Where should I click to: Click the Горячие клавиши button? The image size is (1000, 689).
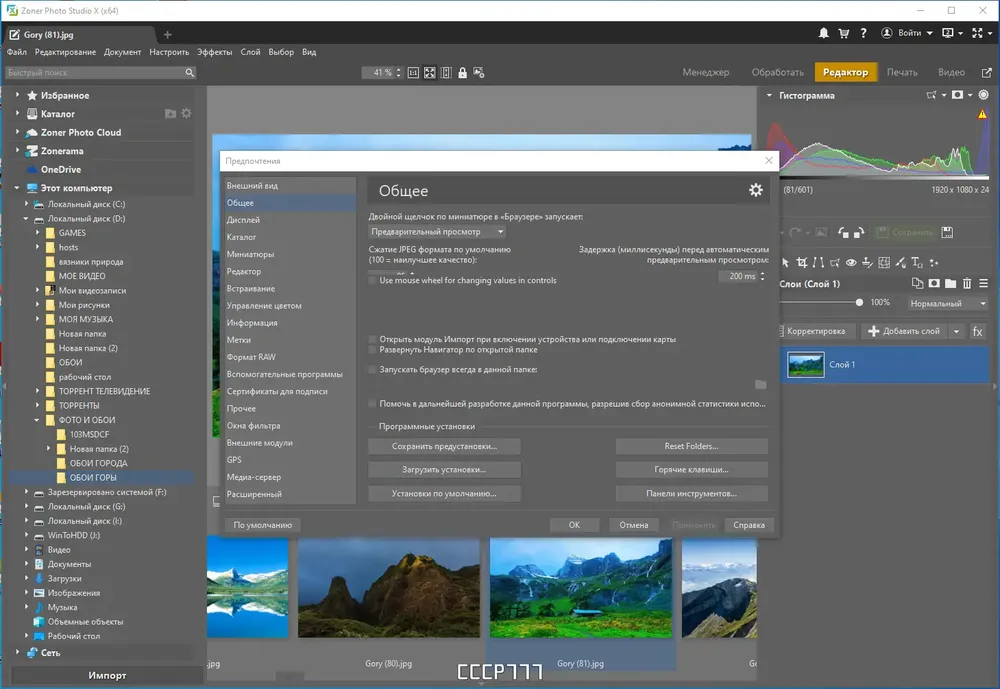click(691, 470)
